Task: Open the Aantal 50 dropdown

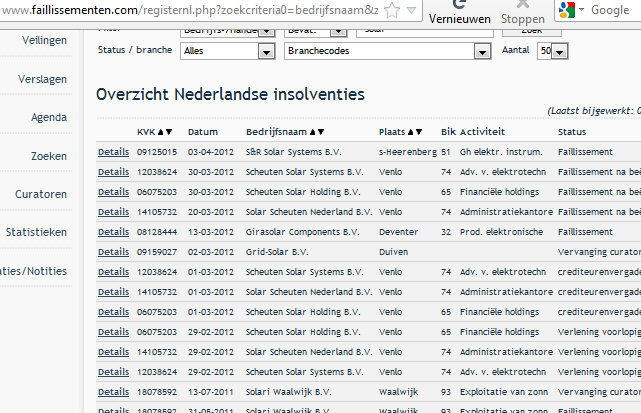Action: coord(553,51)
